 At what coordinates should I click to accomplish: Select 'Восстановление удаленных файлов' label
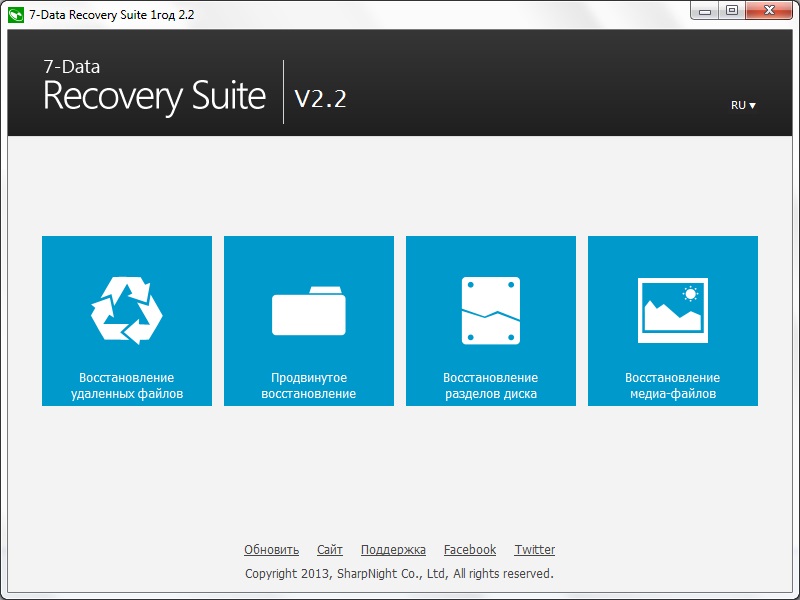tap(127, 386)
